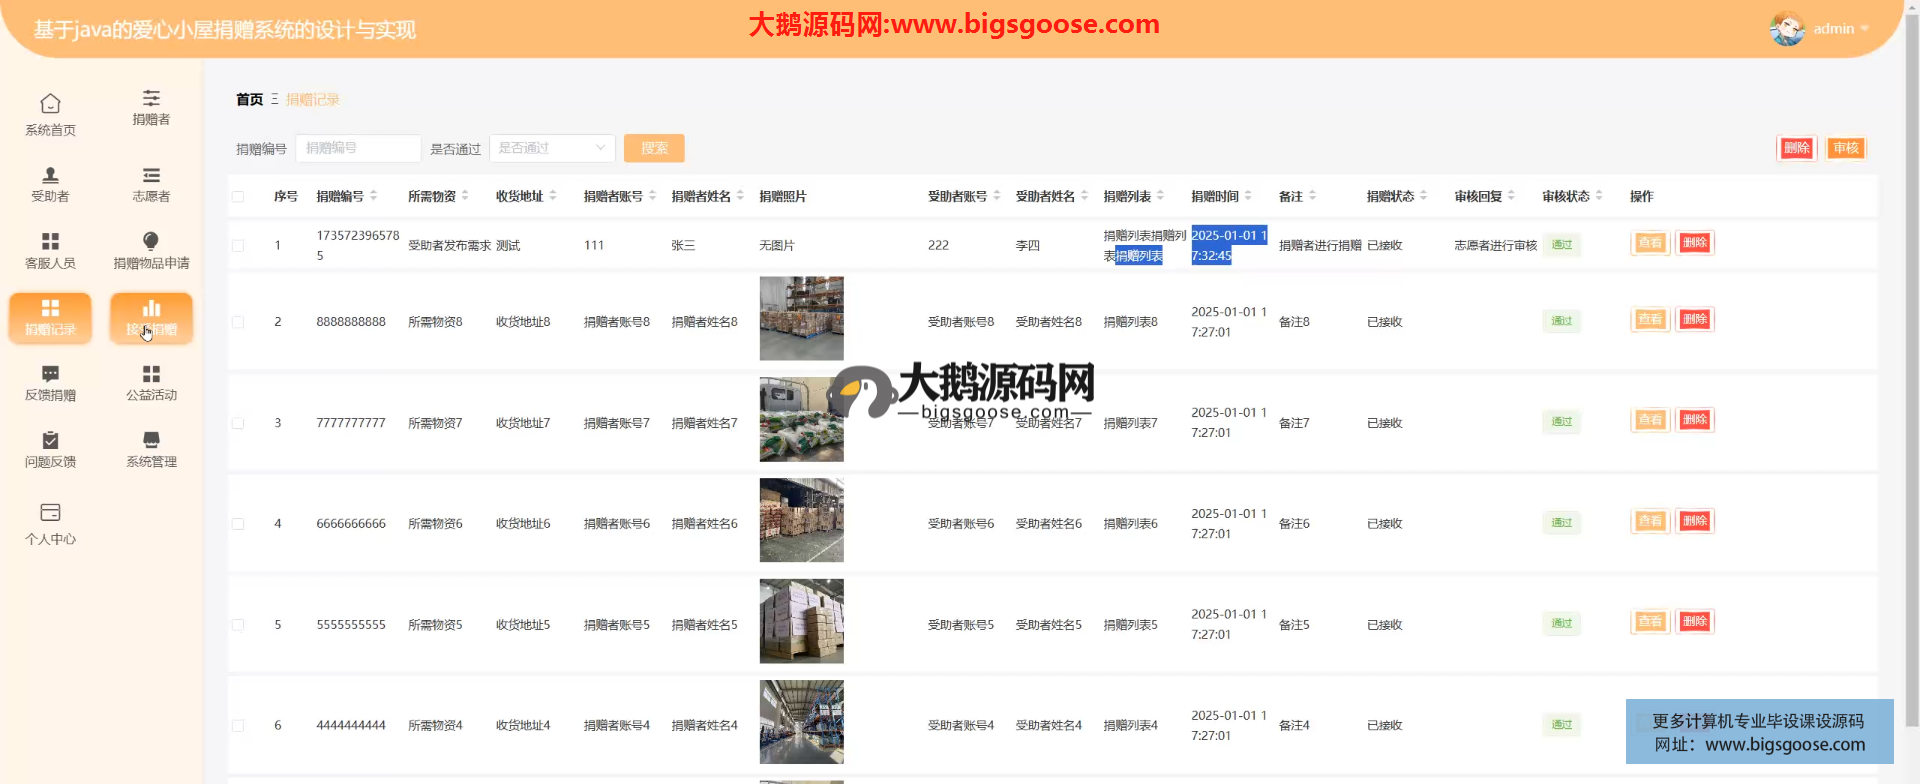Open the 捐赠者 sidebar icon
This screenshot has height=784, width=1920.
151,98
